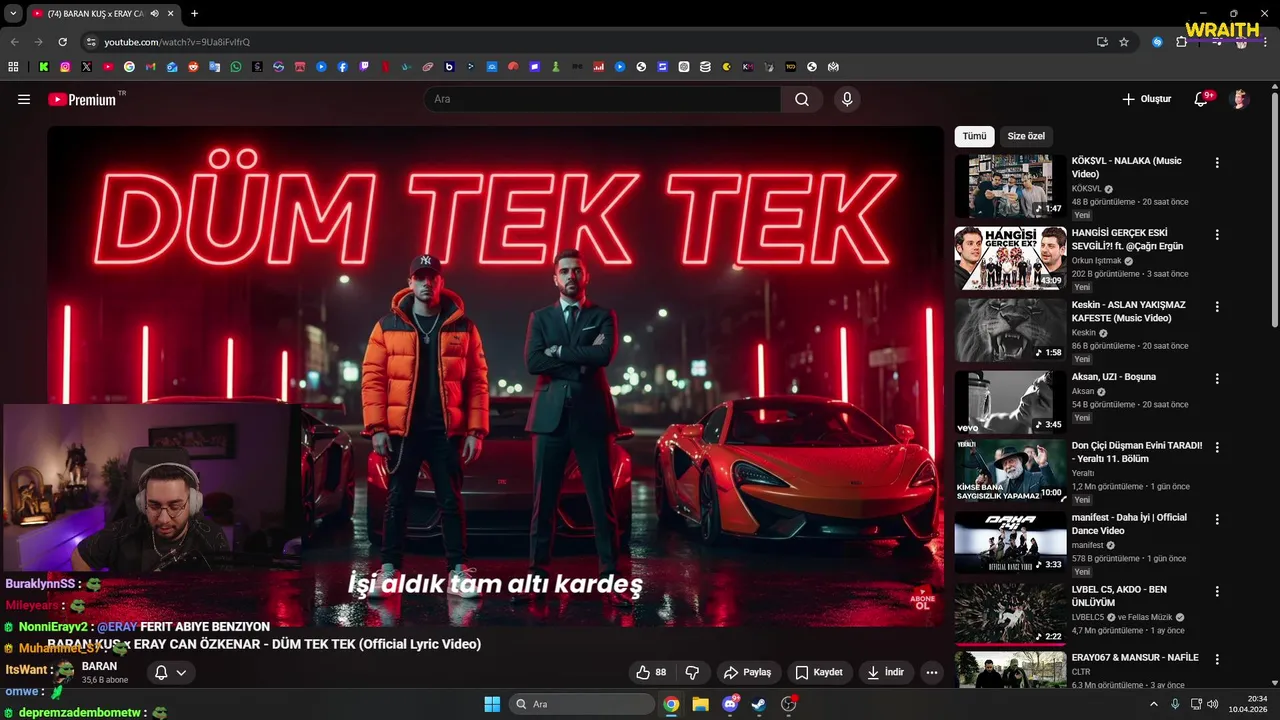This screenshot has height=720, width=1280.
Task: Open the Oluştur create menu
Action: coord(1146,99)
